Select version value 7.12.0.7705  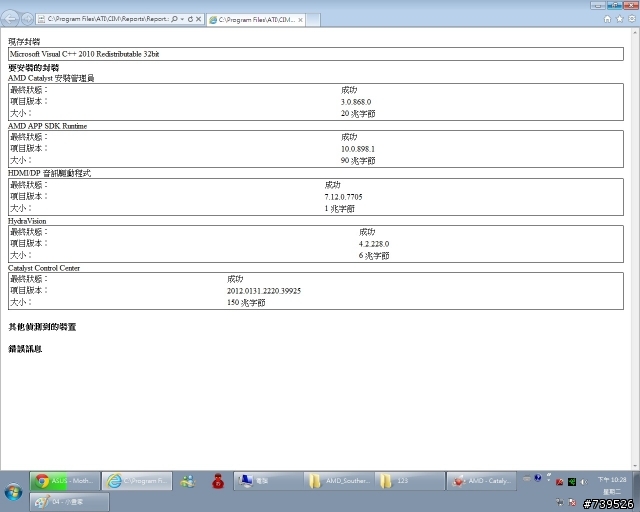click(343, 197)
